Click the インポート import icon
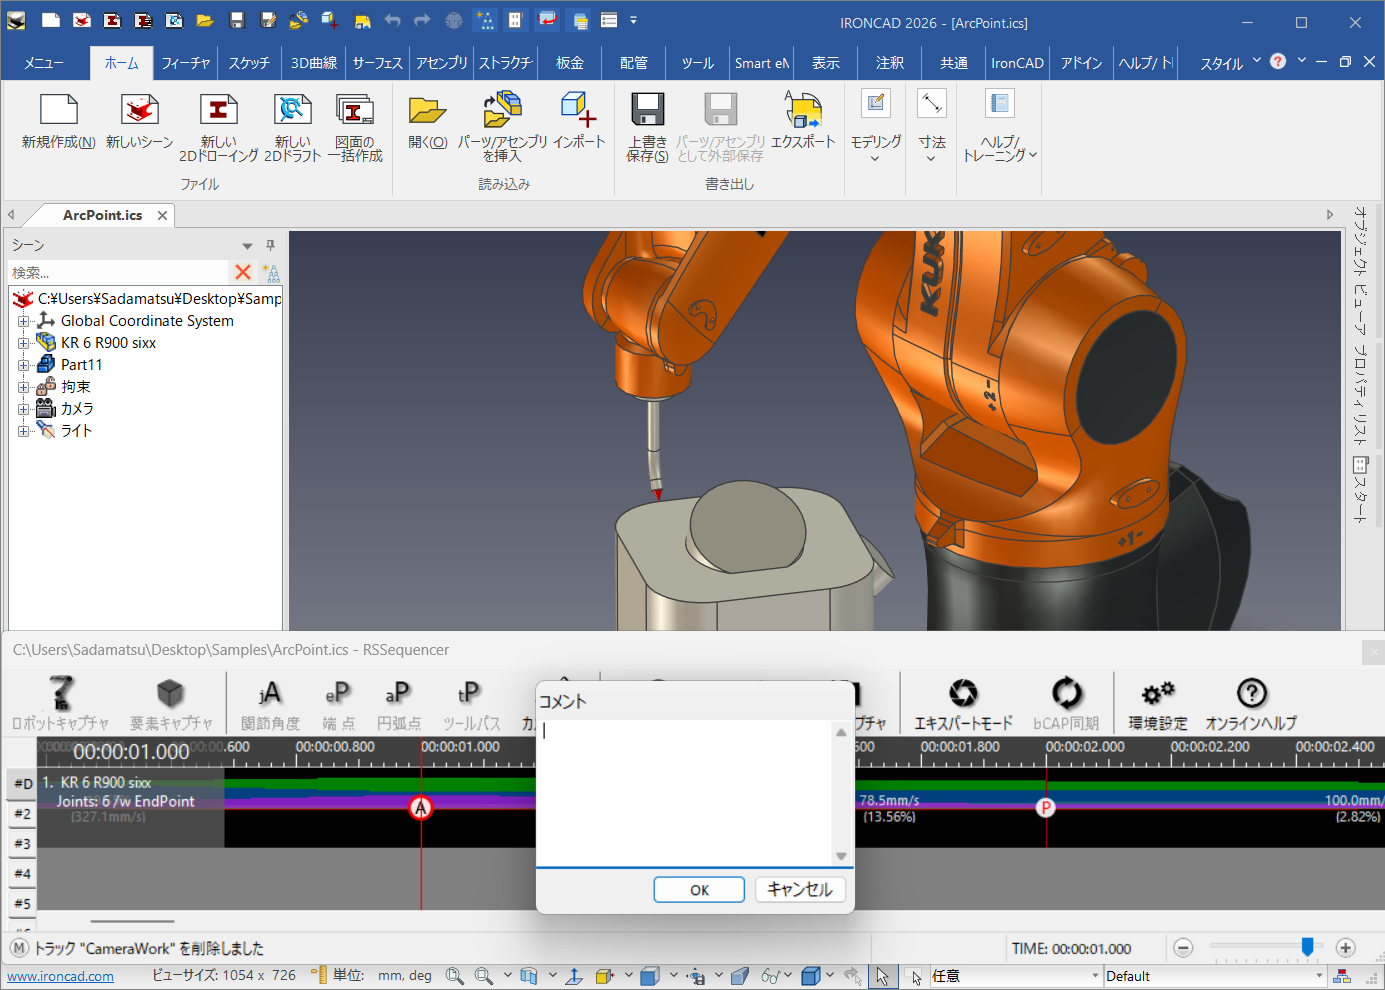This screenshot has height=990, width=1385. [x=579, y=111]
